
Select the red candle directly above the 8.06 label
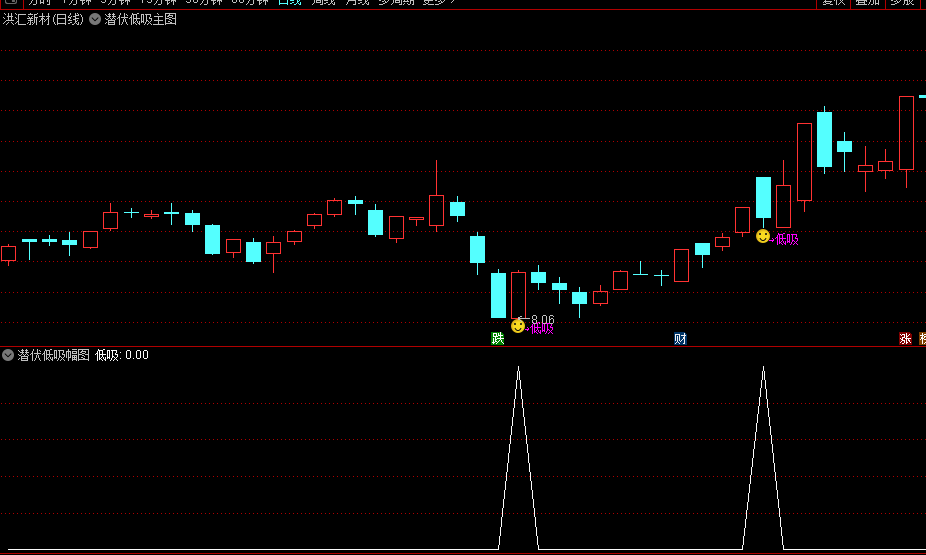519,295
